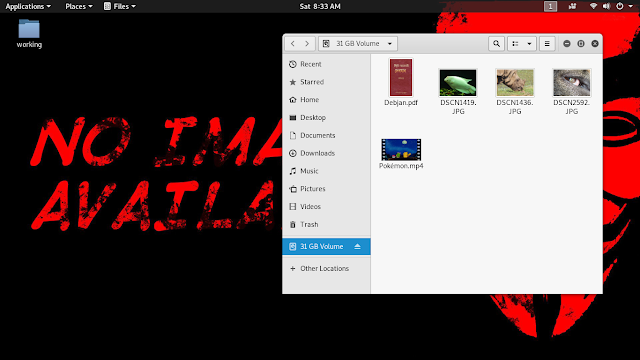Minimize the Files window
Screen dimensions: 640x360
pos(567,44)
